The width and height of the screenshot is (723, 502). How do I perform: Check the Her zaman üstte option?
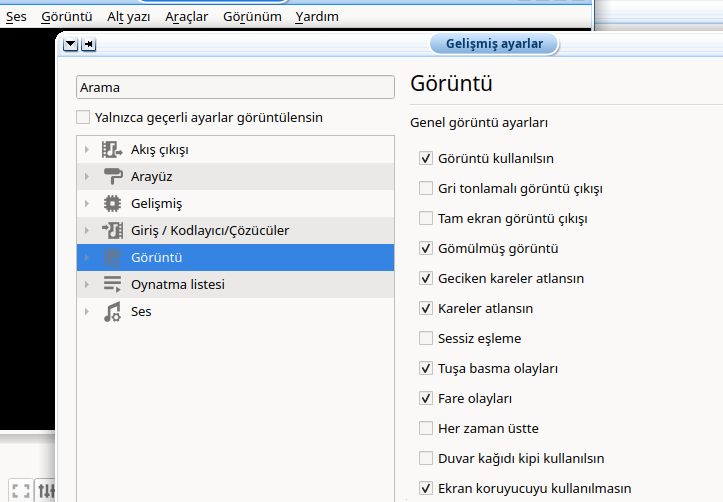[426, 428]
